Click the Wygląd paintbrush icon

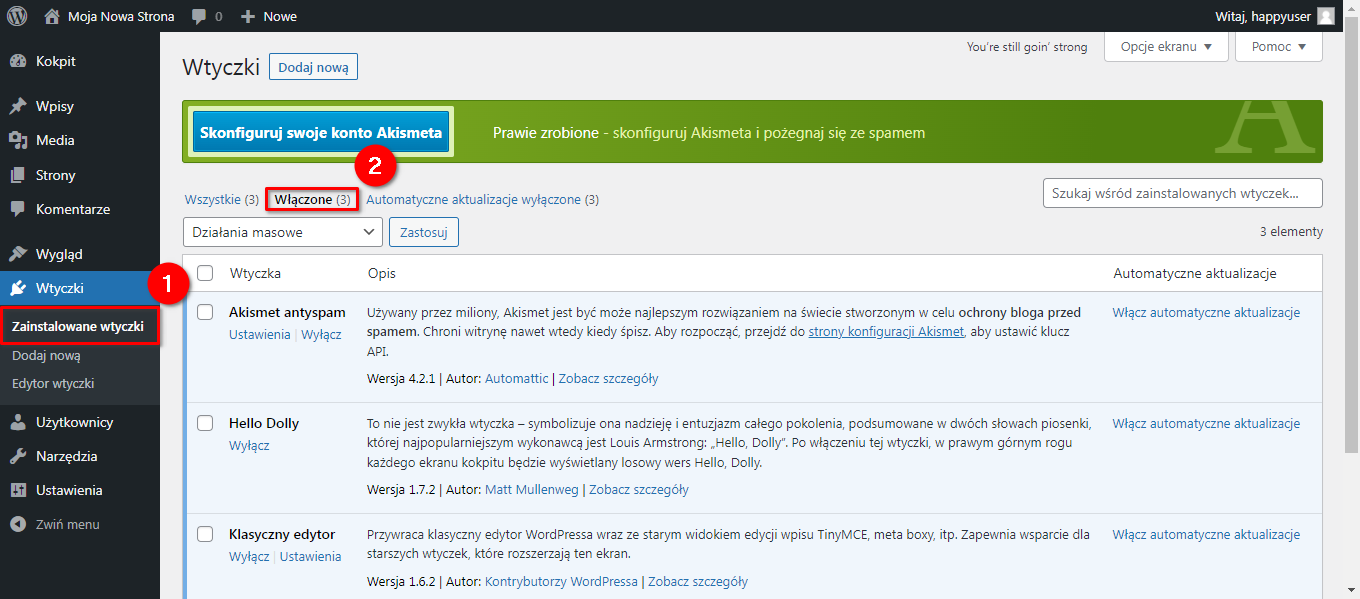pyautogui.click(x=18, y=254)
